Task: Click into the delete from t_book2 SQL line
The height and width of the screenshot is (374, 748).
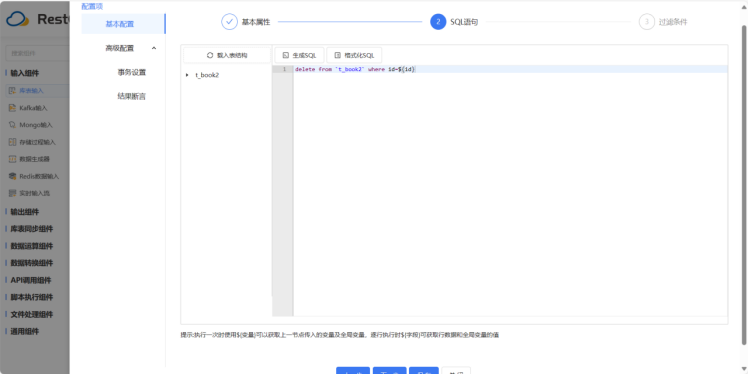Action: click(x=355, y=69)
